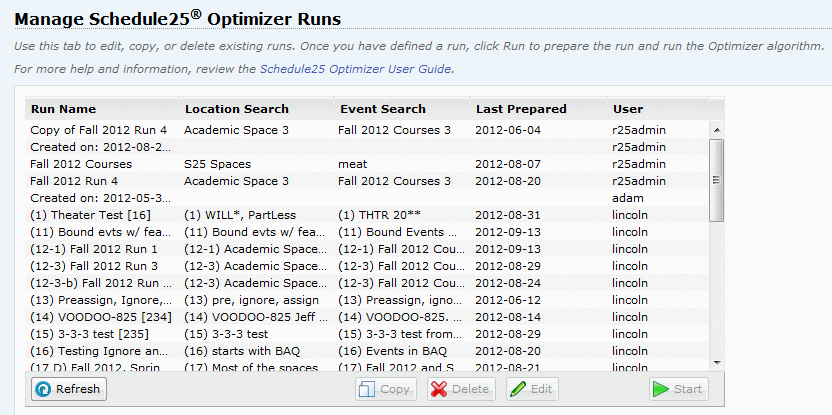Sort by the Last Prepared column header
832x415 pixels.
click(538, 109)
